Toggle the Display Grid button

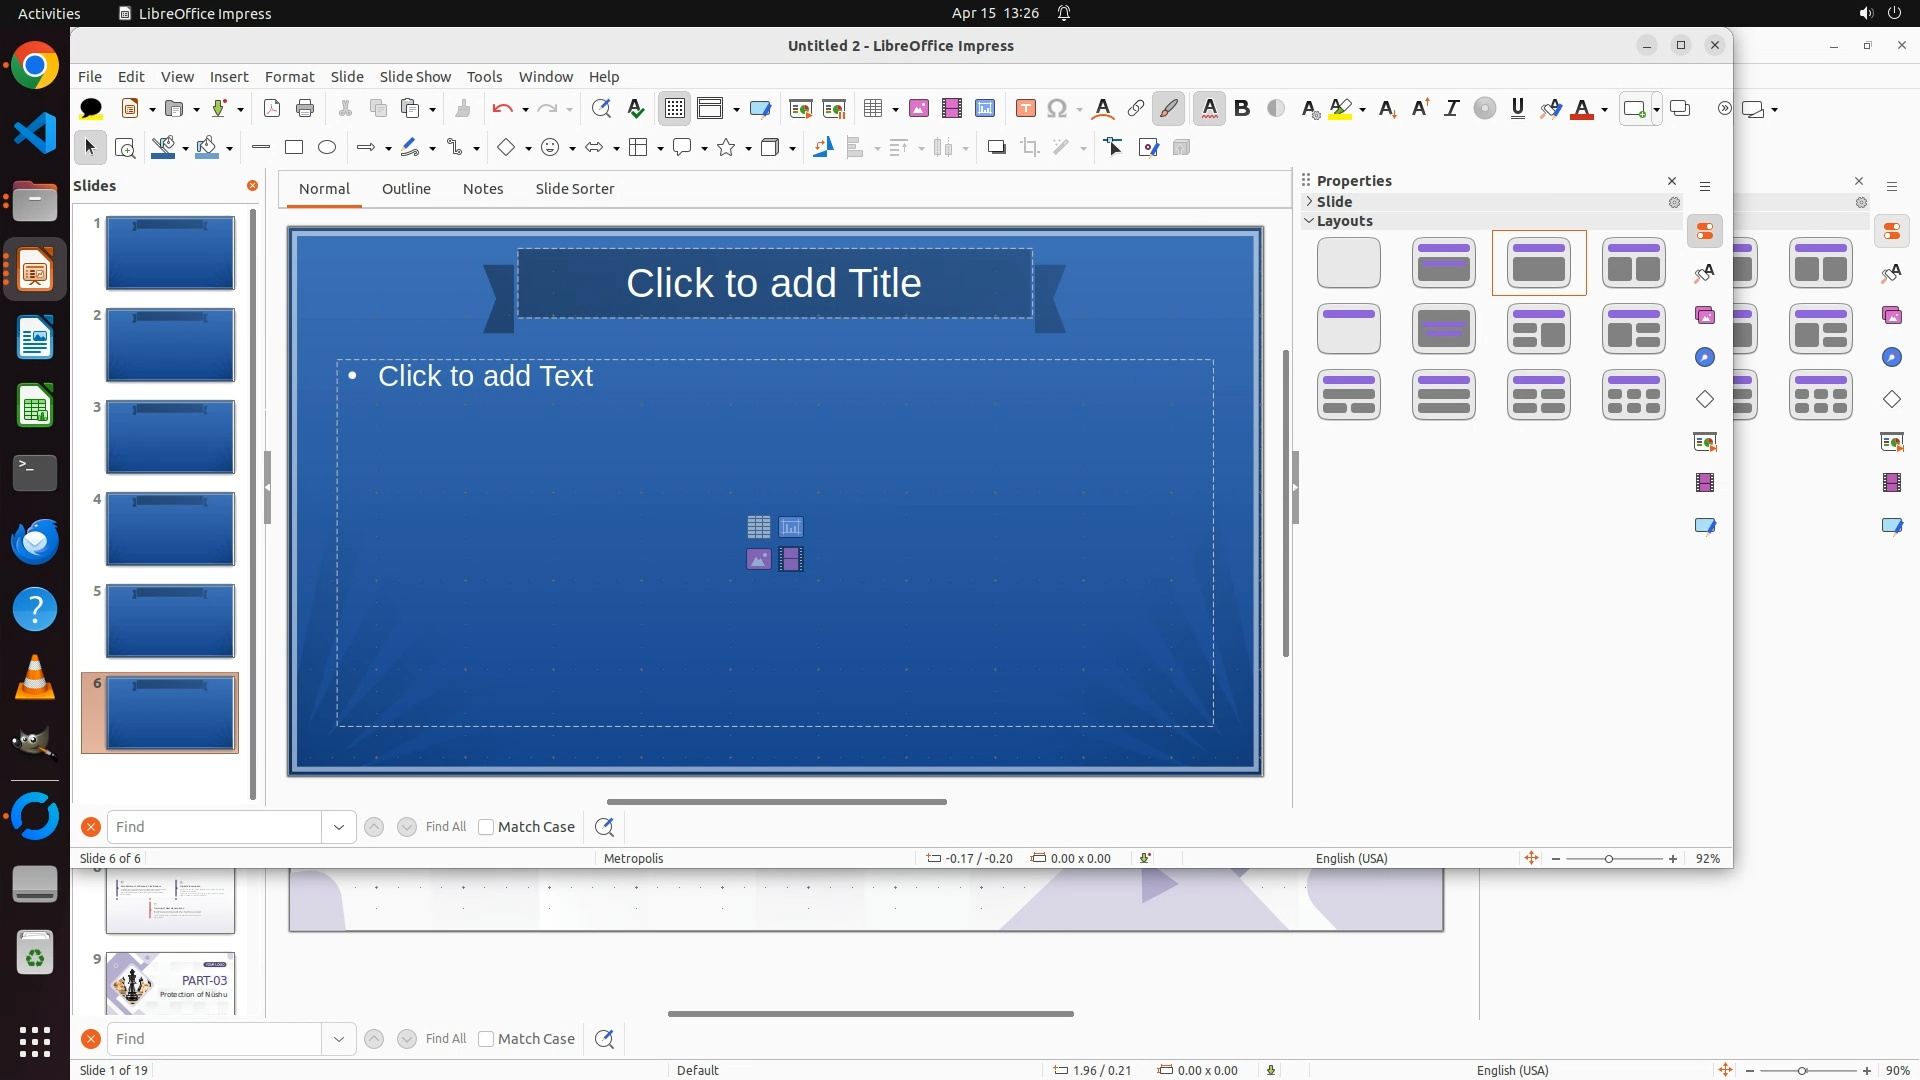(x=675, y=109)
